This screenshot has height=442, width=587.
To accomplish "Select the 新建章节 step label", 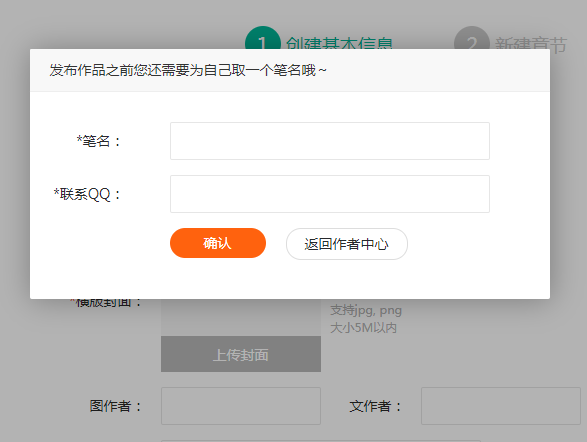I will point(531,45).
